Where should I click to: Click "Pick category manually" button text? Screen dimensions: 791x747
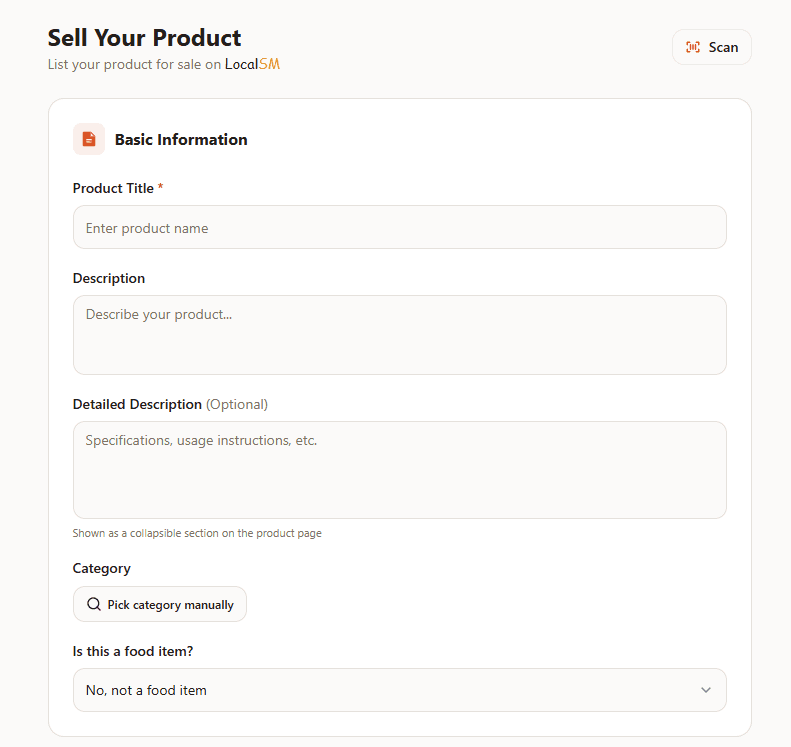pos(171,605)
